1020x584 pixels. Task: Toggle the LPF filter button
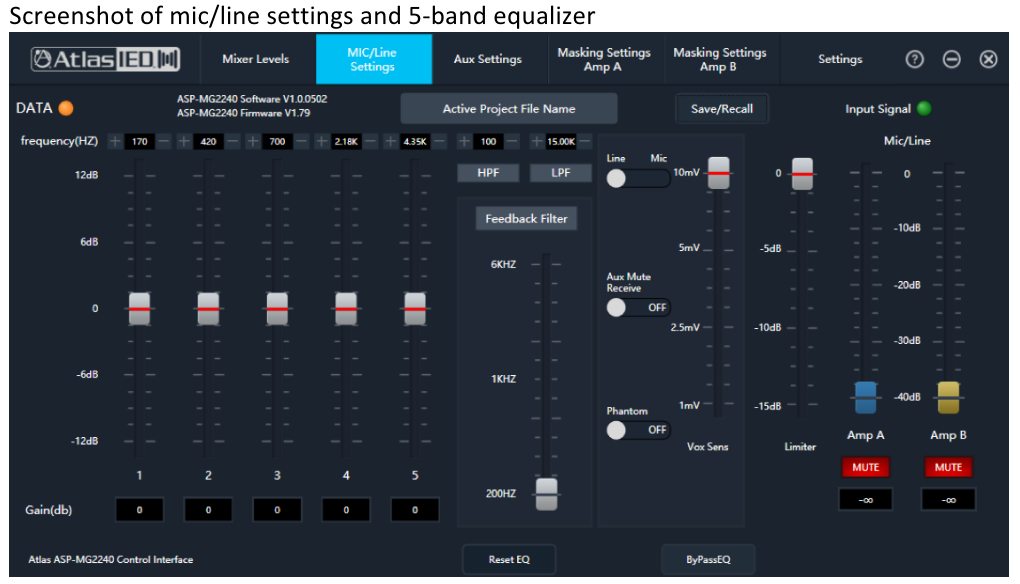[x=561, y=172]
